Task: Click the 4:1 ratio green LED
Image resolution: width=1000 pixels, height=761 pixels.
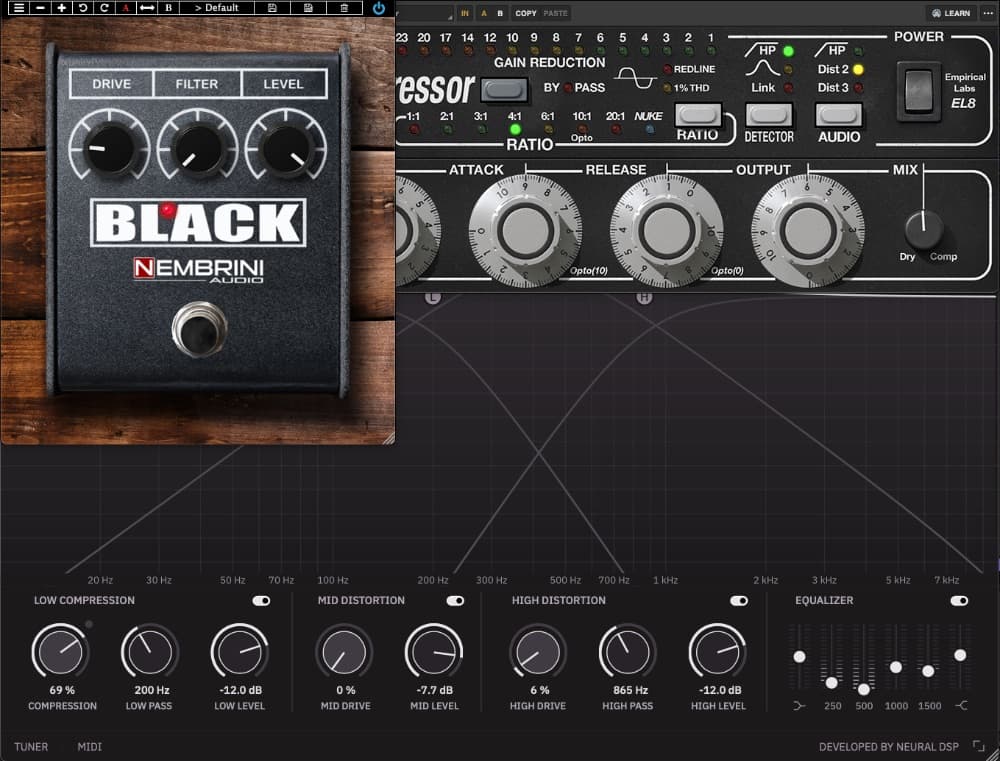Action: [515, 129]
